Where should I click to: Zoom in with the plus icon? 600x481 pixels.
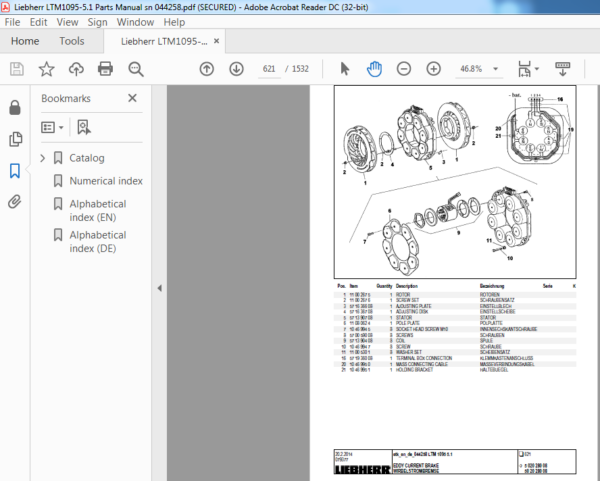click(x=434, y=69)
